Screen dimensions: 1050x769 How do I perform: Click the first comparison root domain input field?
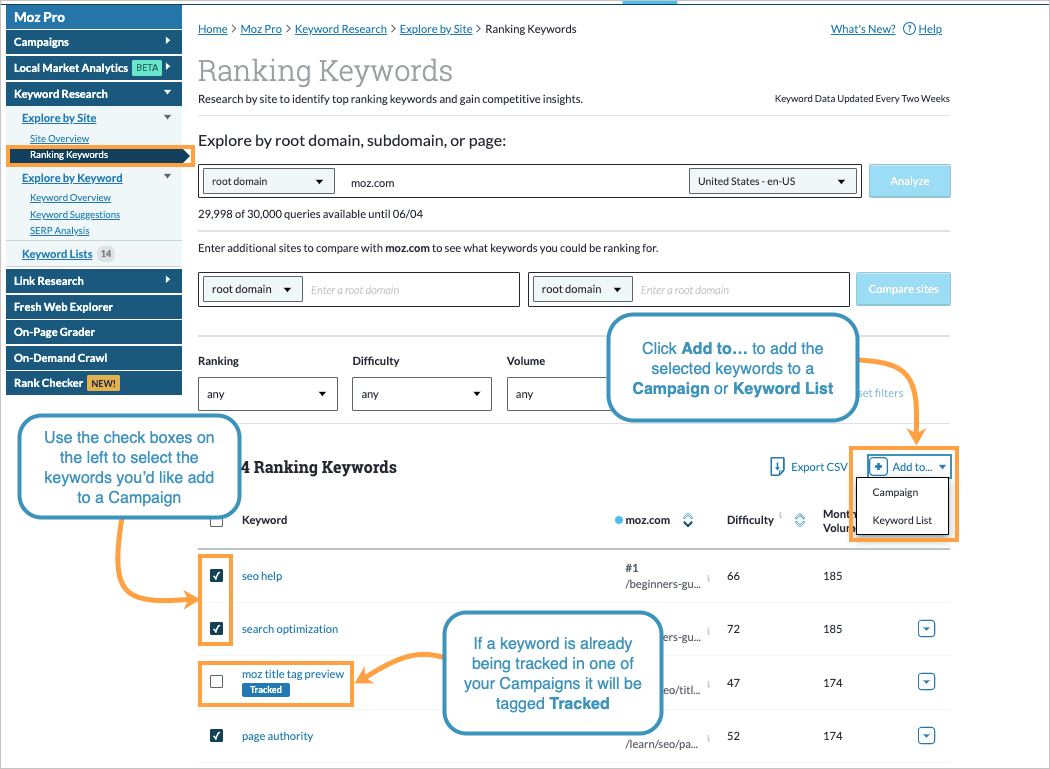click(x=411, y=290)
